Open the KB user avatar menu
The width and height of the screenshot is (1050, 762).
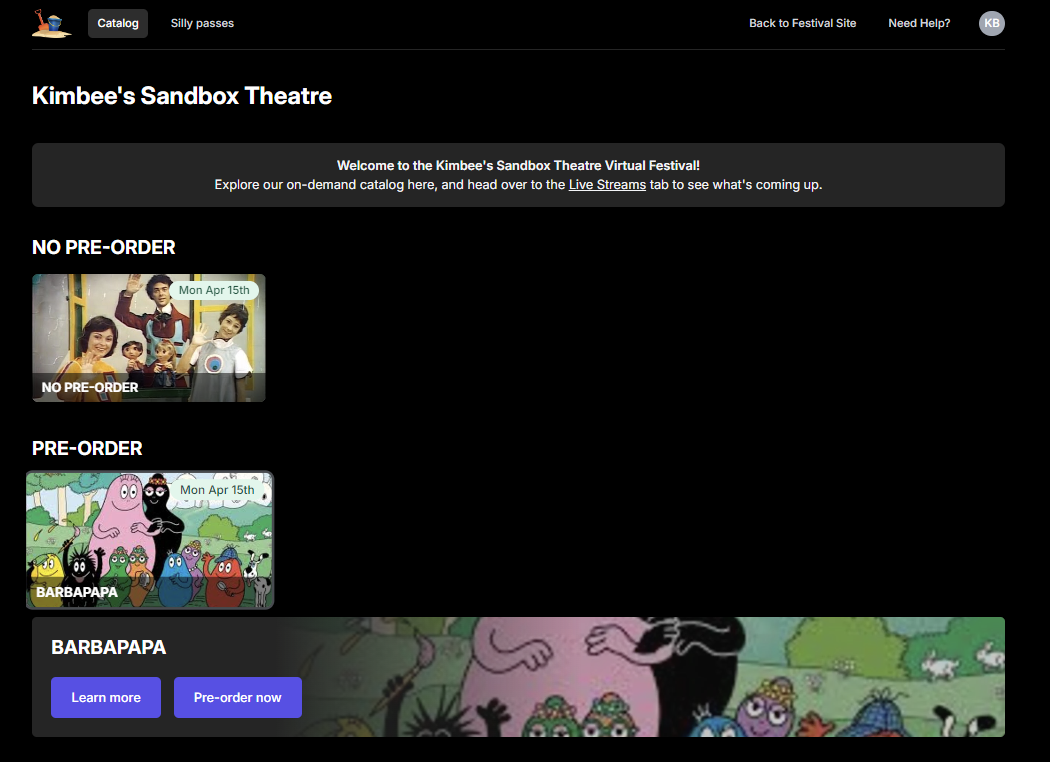(991, 23)
